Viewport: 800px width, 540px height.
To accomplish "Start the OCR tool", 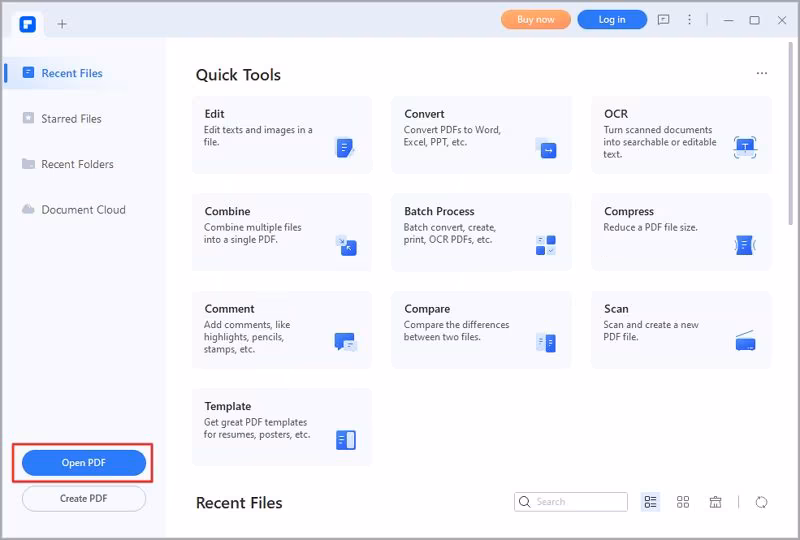I will pos(681,134).
